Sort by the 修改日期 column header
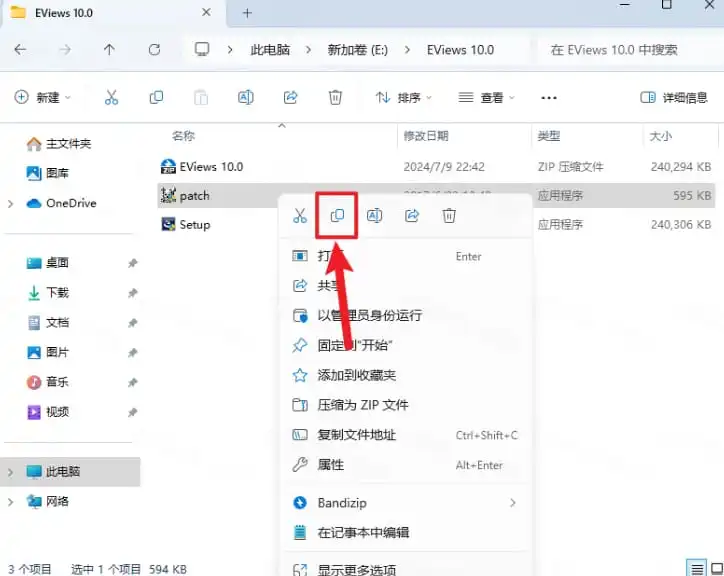Screen dimensions: 724x576 [x=426, y=136]
